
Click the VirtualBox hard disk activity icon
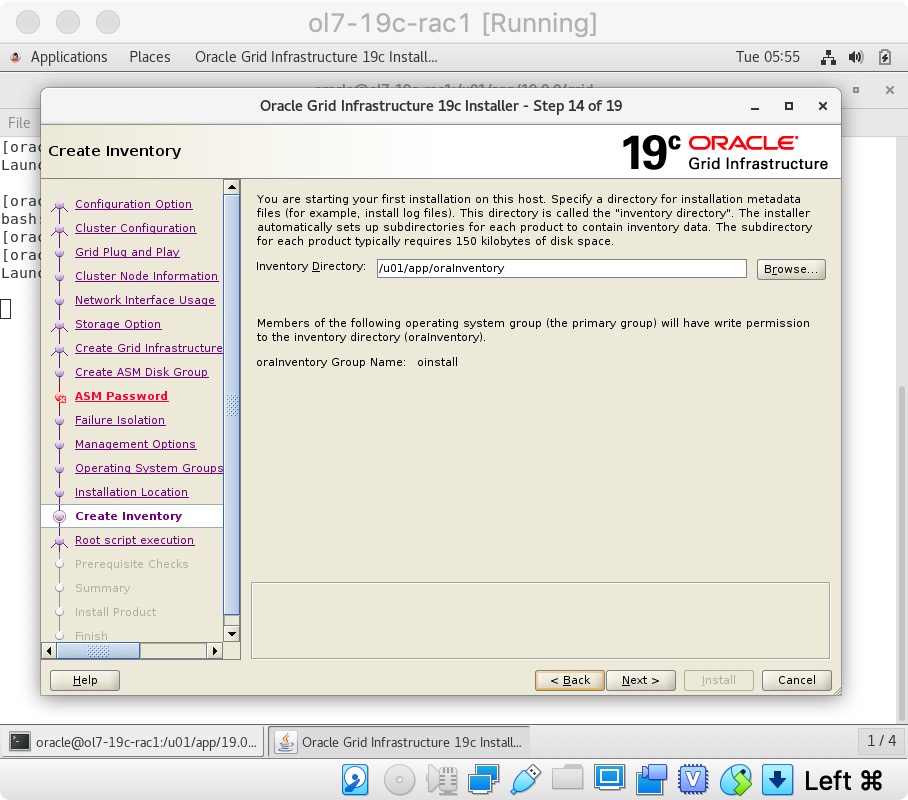coord(355,779)
